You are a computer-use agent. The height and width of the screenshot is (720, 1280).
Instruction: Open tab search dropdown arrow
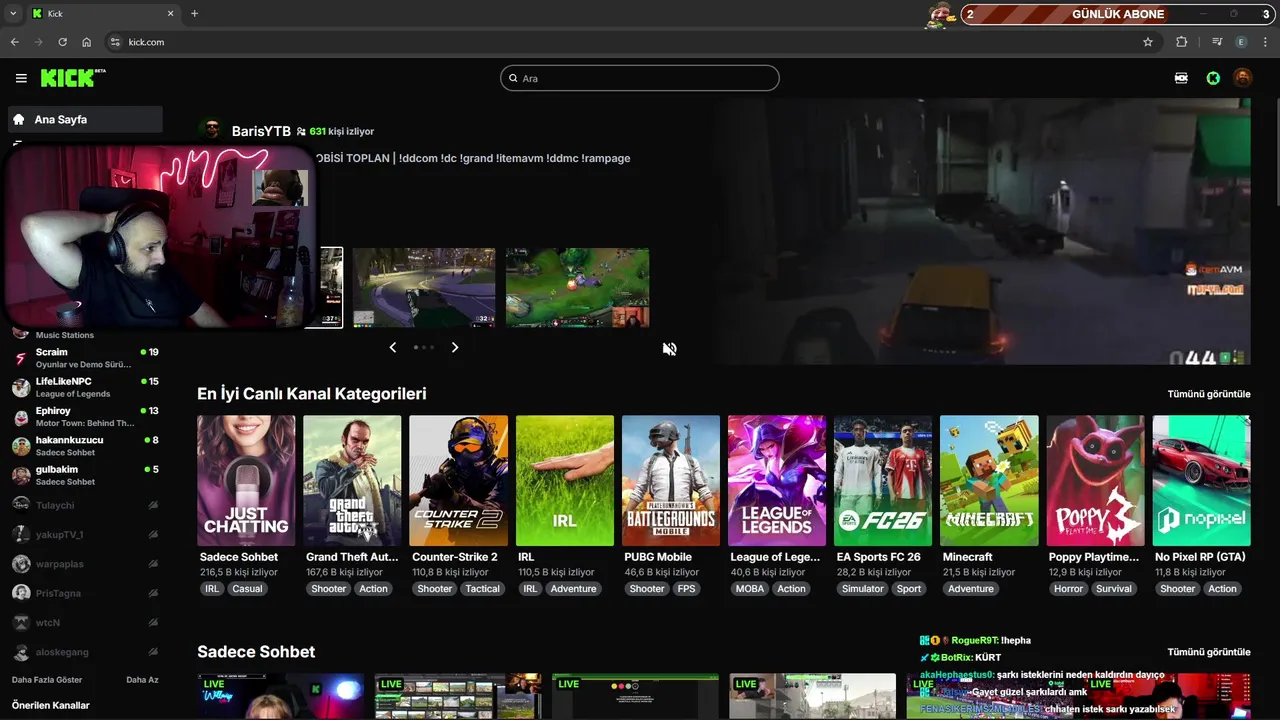tap(13, 14)
